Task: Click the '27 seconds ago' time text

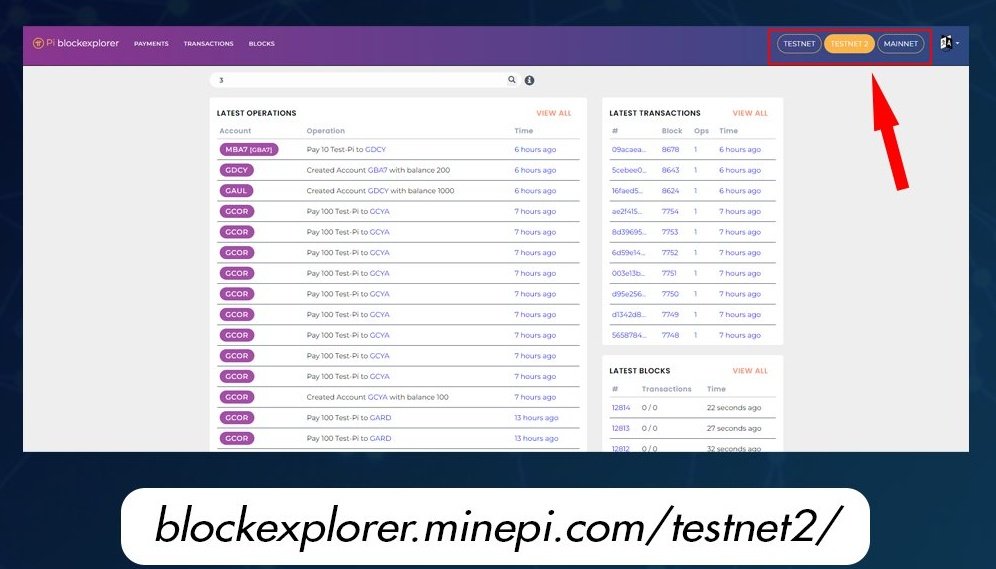Action: click(x=734, y=428)
